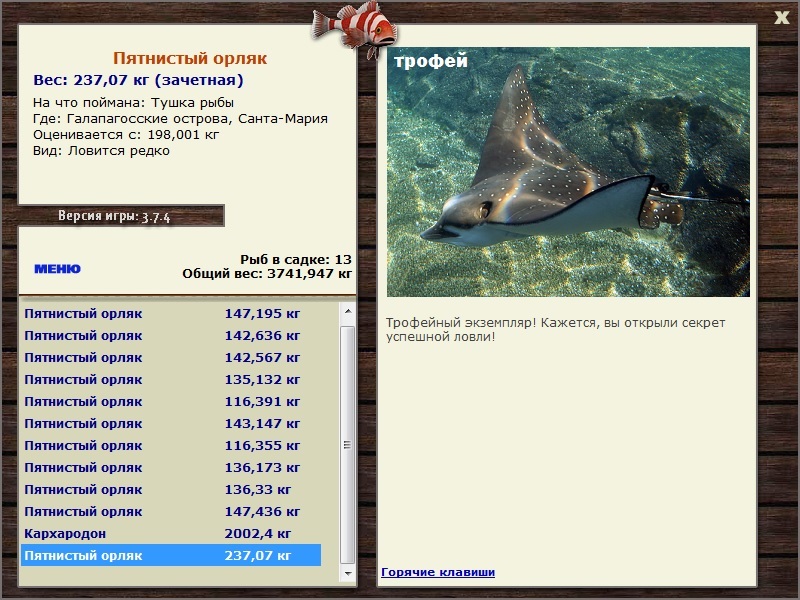
Task: Click the striped red fish icon
Action: (x=354, y=28)
